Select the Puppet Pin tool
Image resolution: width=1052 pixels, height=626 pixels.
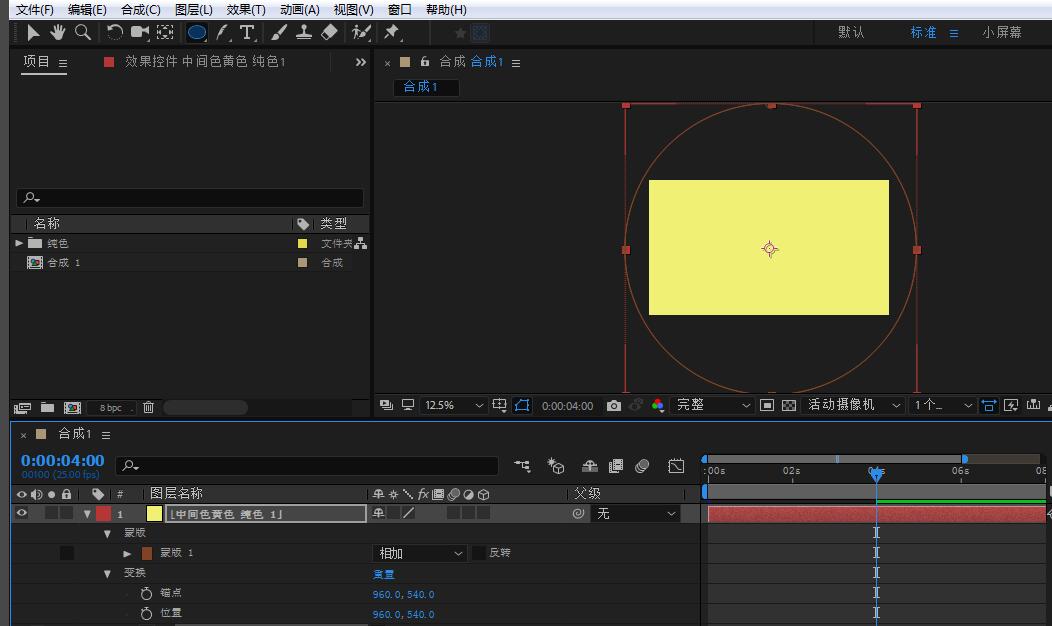[x=392, y=33]
